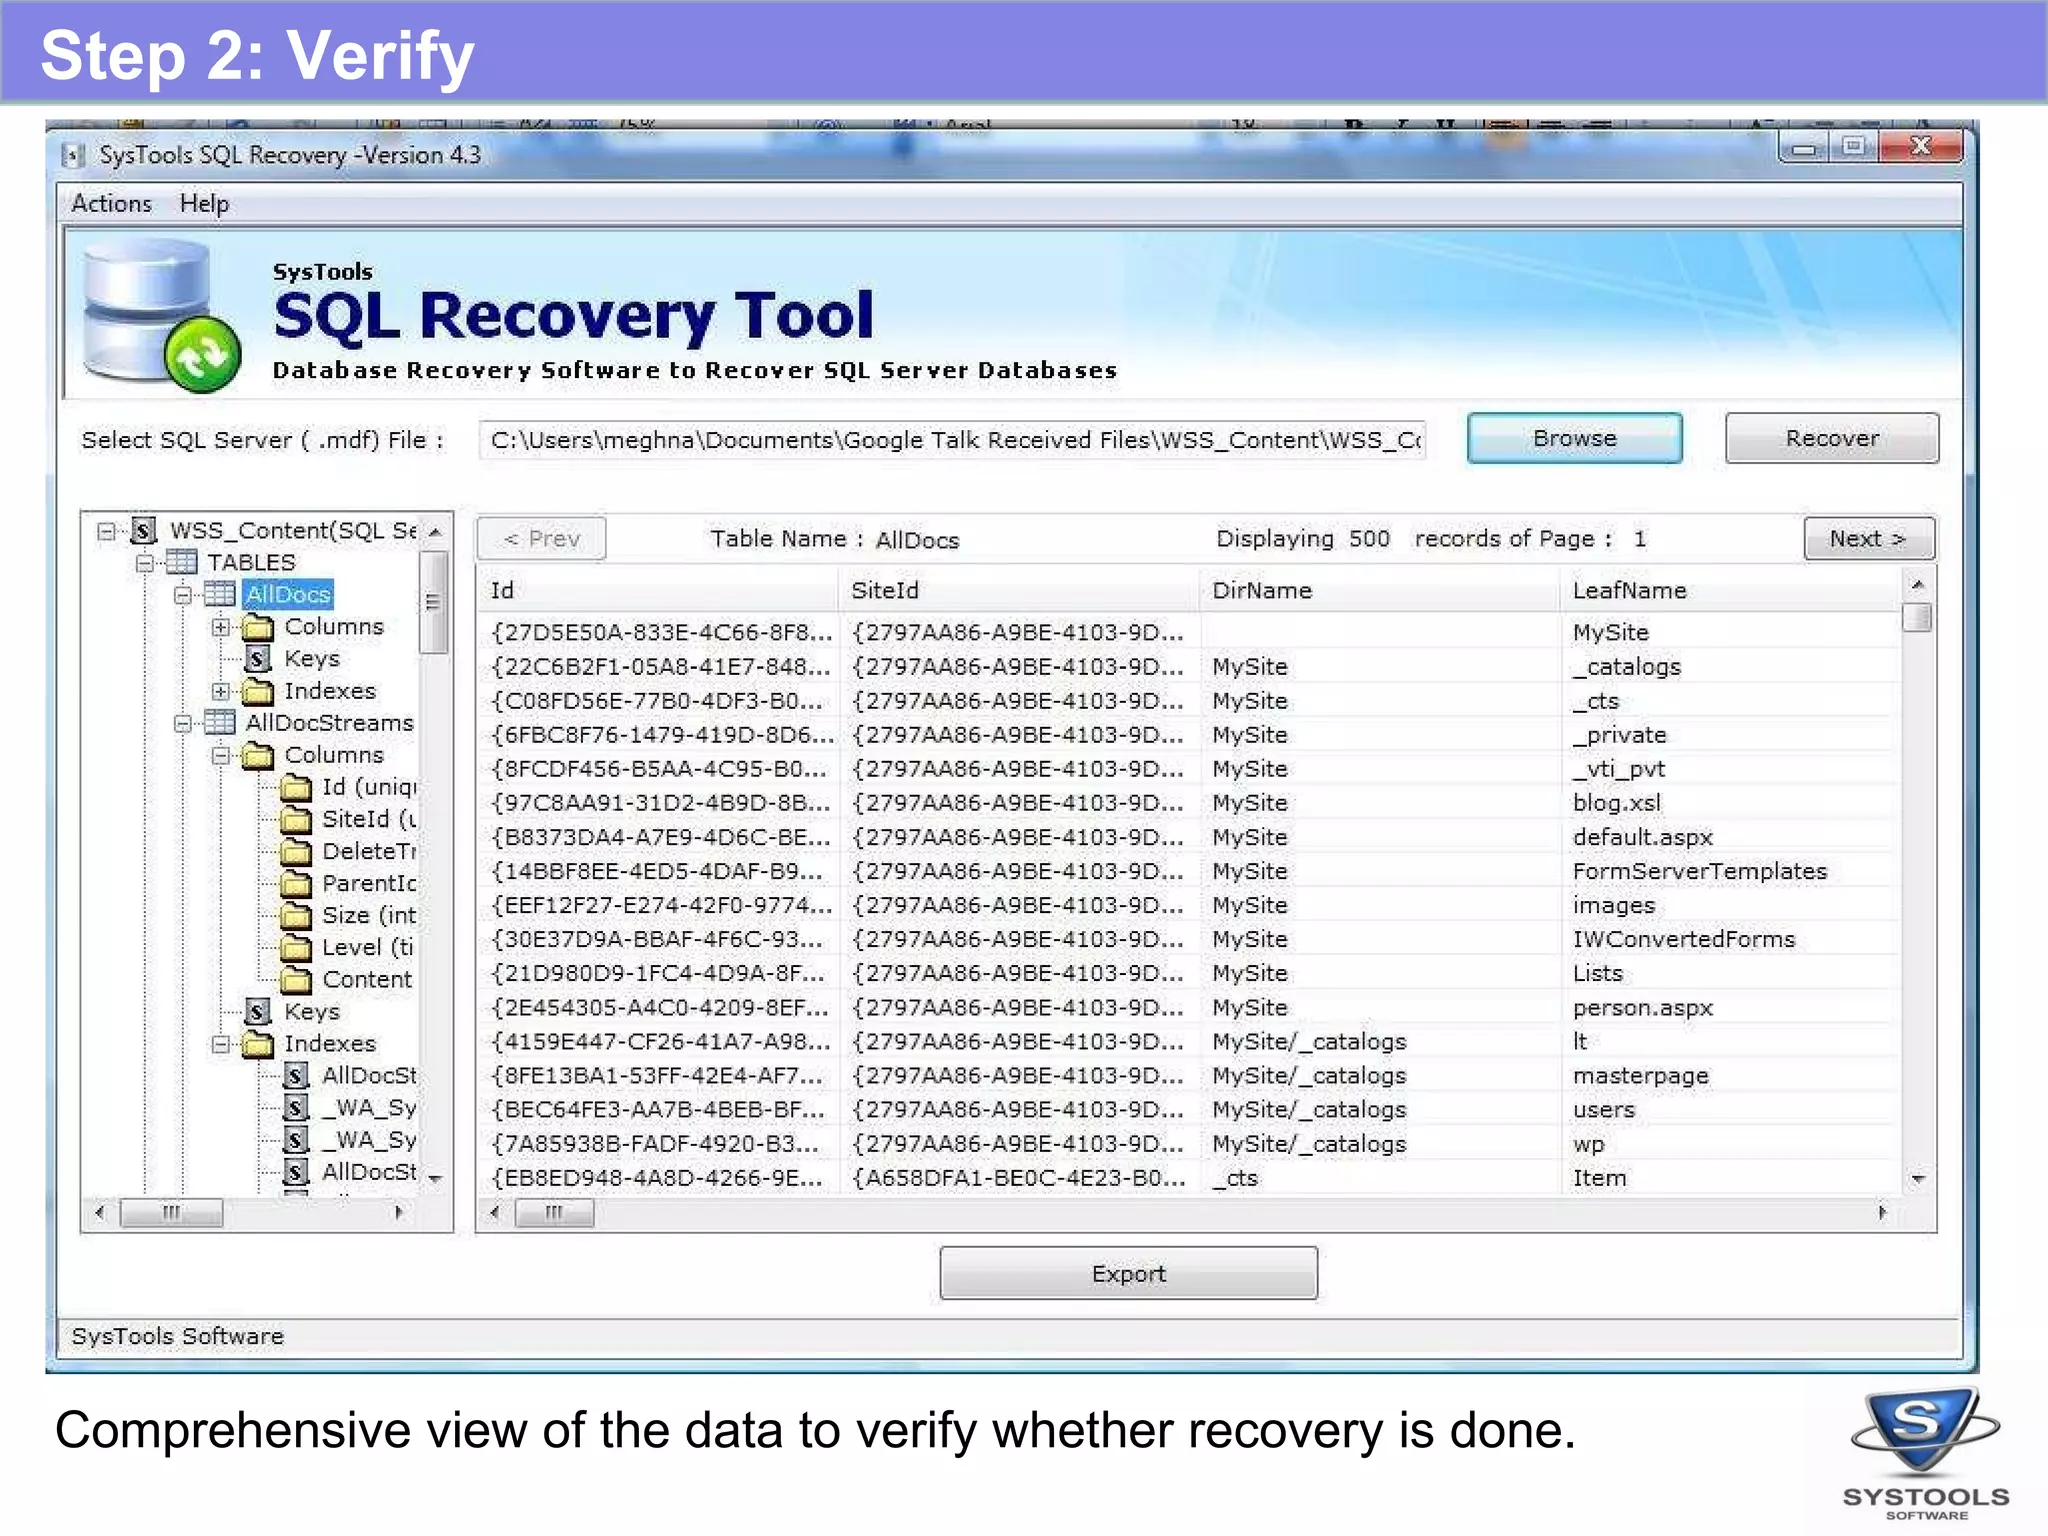This screenshot has width=2048, height=1536.
Task: Click the folder icon beside Indexes under AllDocs
Action: [259, 691]
